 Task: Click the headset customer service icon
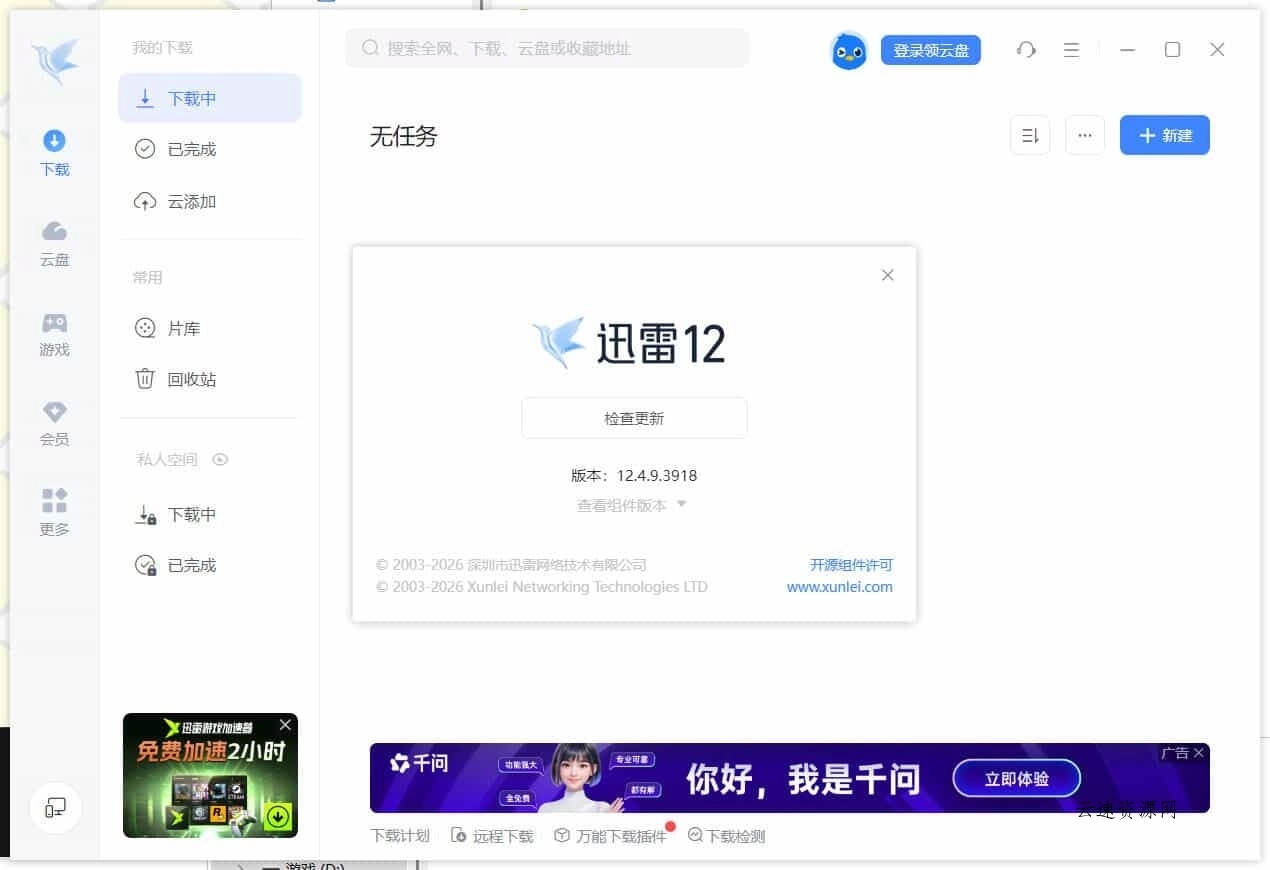click(1026, 49)
